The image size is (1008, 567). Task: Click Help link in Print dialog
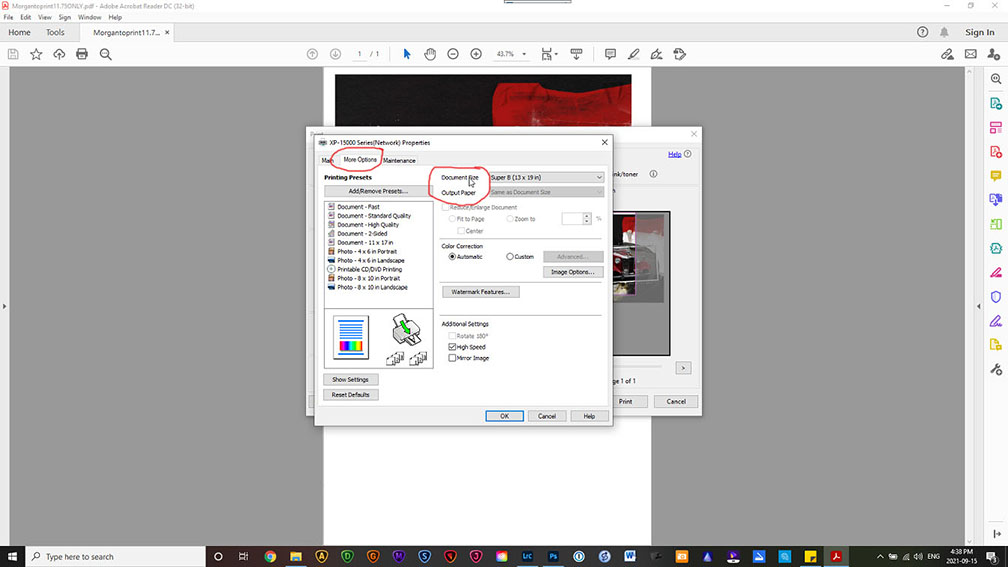coord(674,154)
